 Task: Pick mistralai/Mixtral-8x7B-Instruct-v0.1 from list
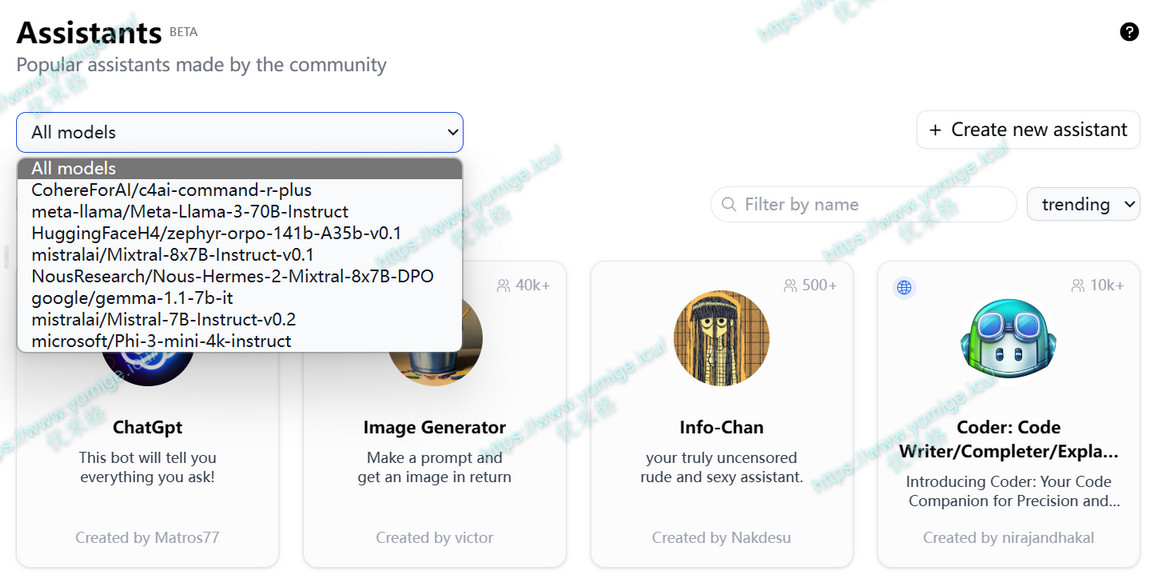(x=172, y=255)
